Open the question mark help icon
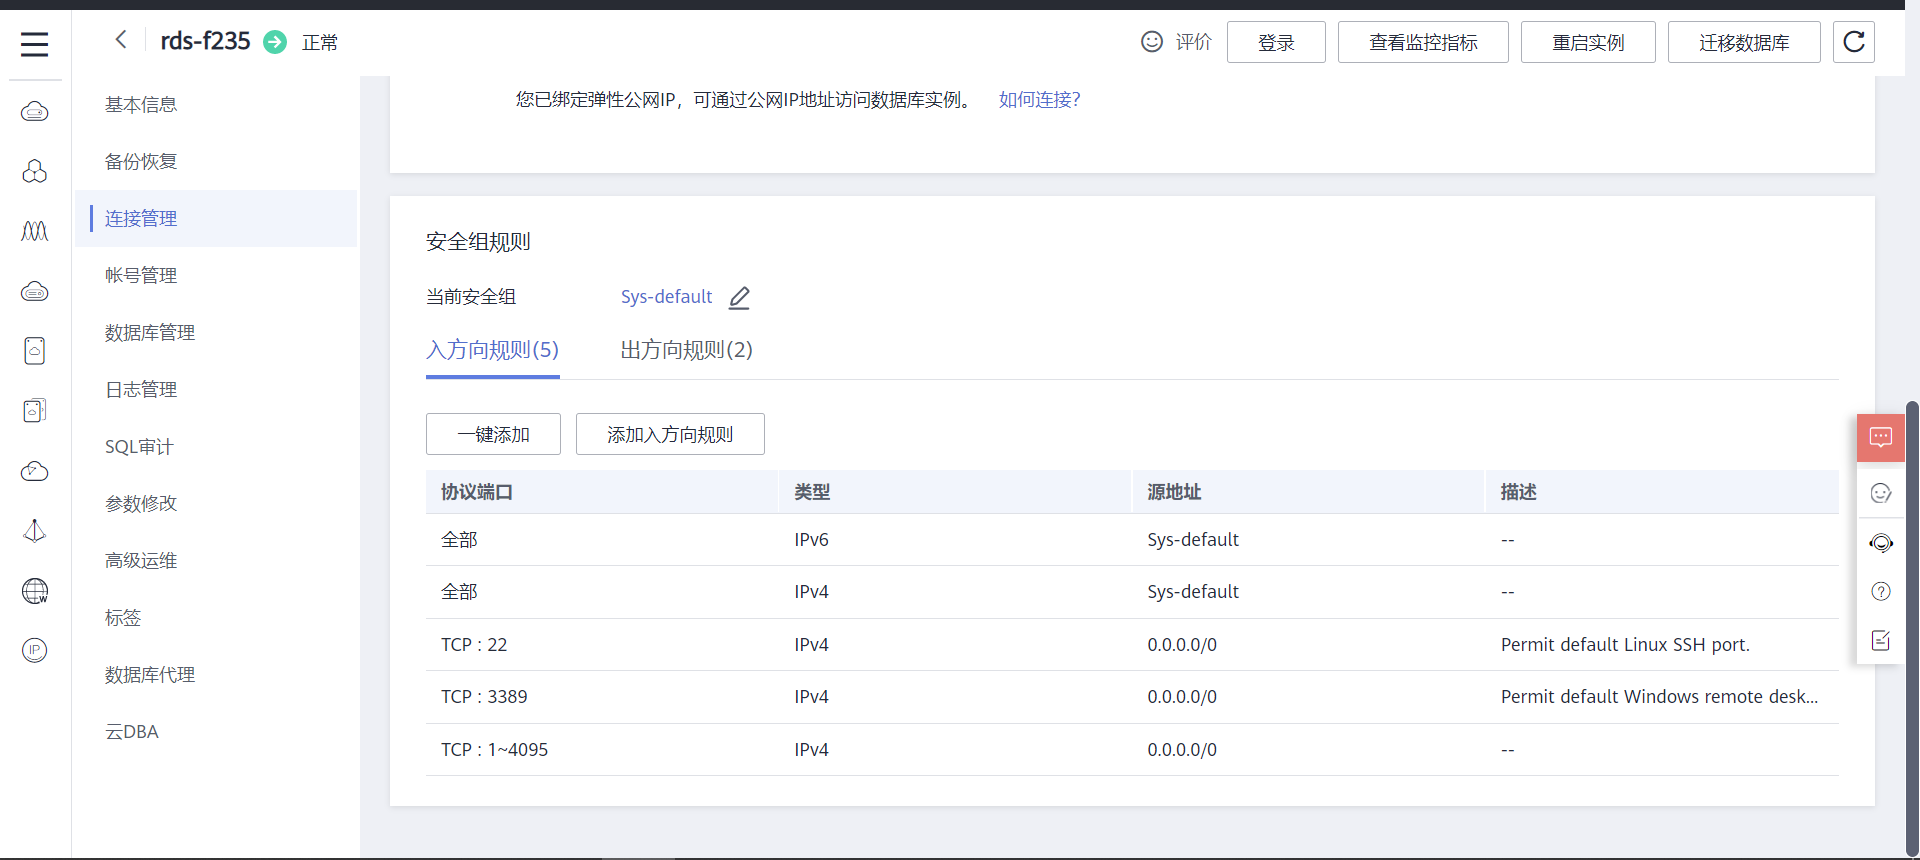The width and height of the screenshot is (1920, 860). point(1881,591)
